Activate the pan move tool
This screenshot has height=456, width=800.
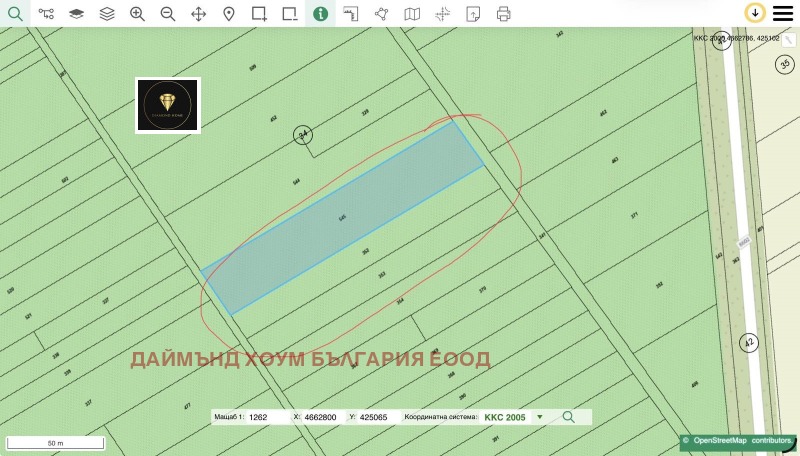click(x=198, y=14)
